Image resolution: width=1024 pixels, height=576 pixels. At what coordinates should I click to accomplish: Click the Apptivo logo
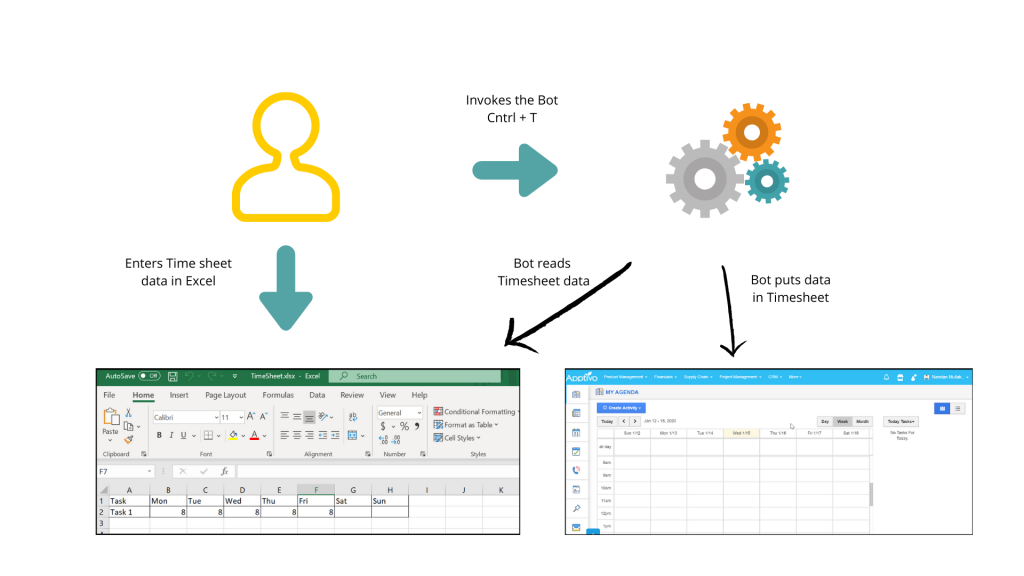[581, 377]
